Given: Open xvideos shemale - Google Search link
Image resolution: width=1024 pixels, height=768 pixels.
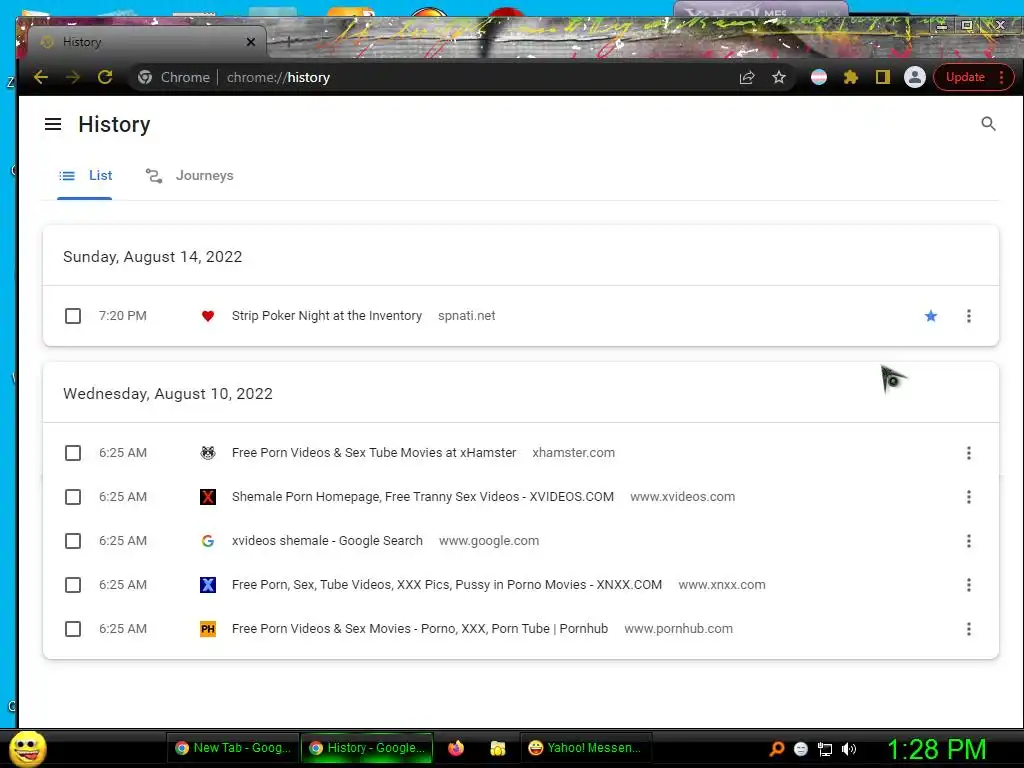Looking at the screenshot, I should tap(327, 541).
